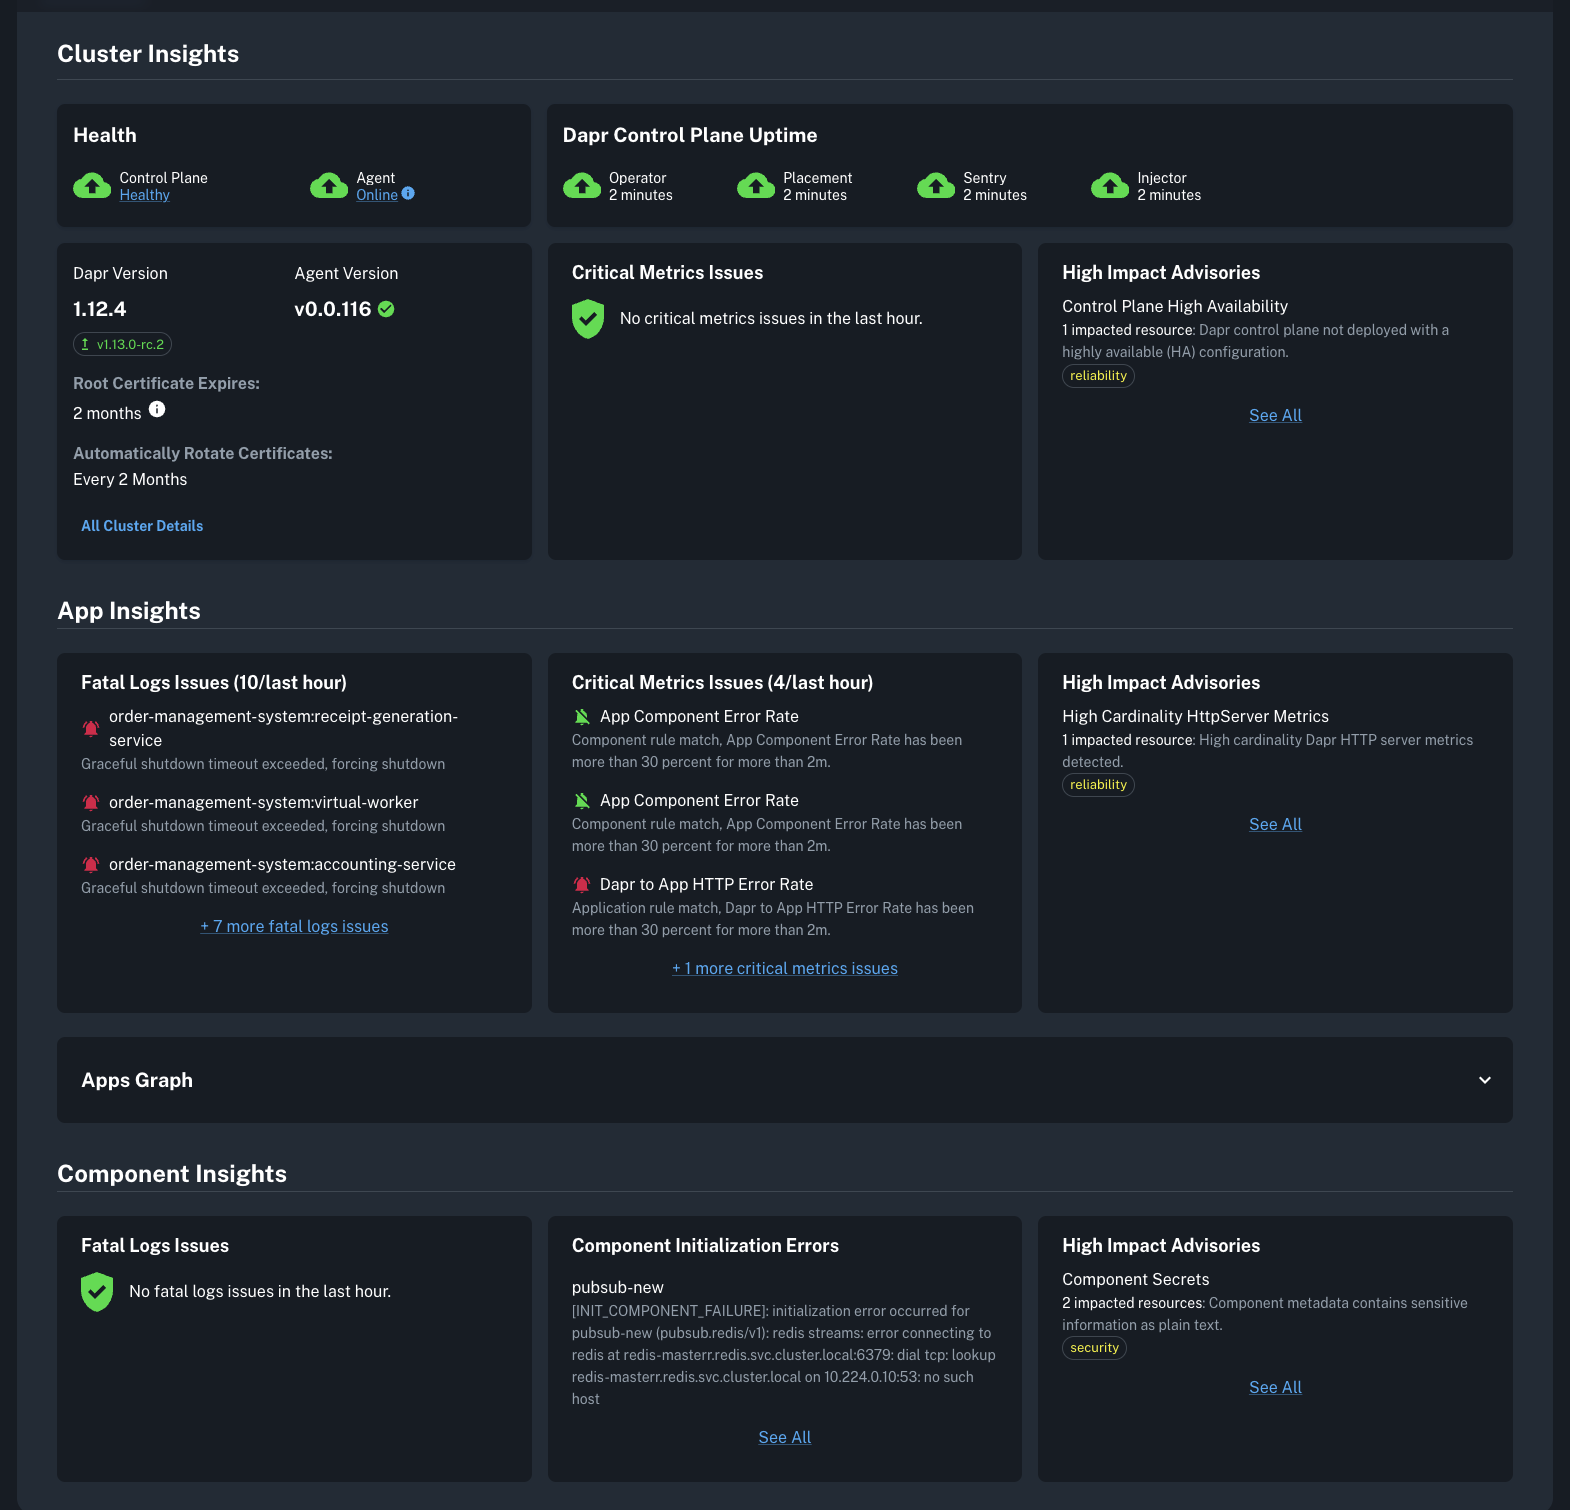1570x1510 pixels.
Task: Click the muted bell icon for first App Component Error Rate
Action: pos(582,717)
